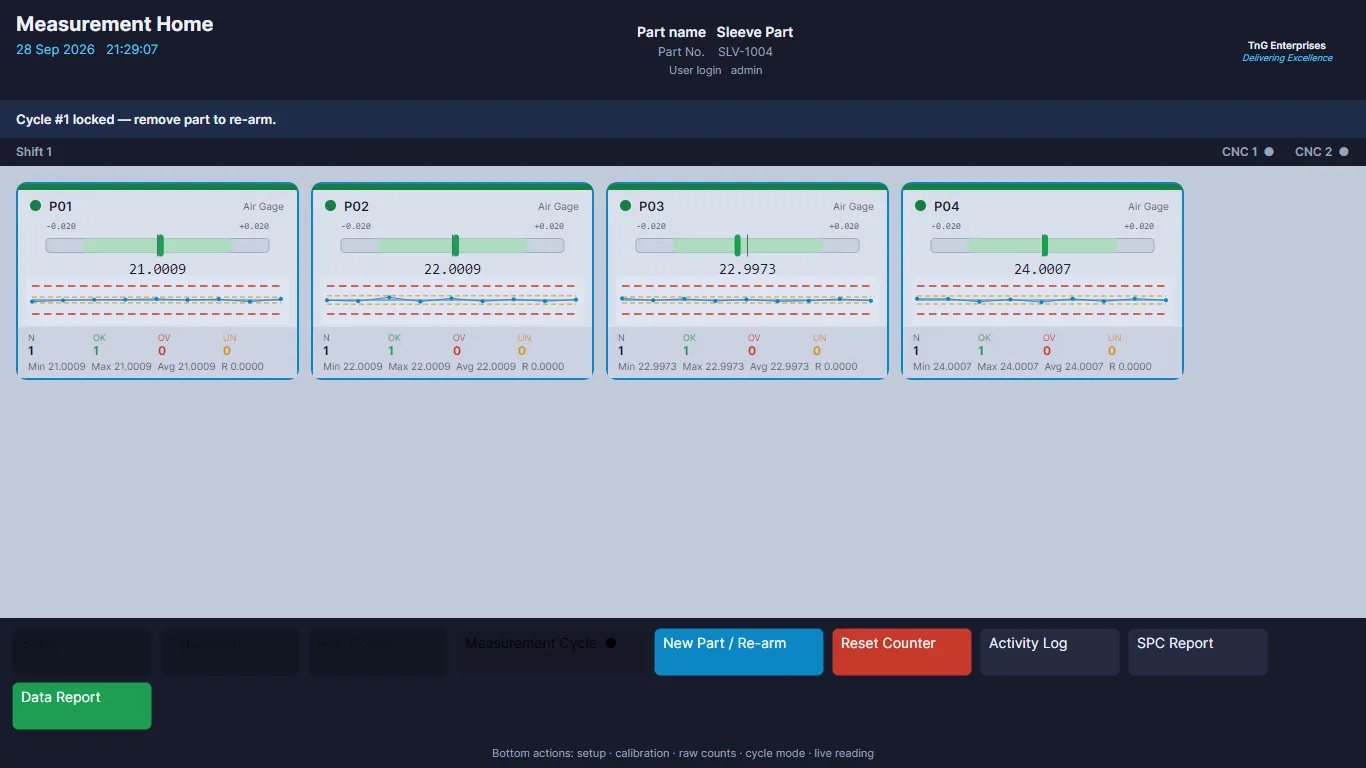
Task: Click the P02 reading 22.0009
Action: (x=452, y=269)
